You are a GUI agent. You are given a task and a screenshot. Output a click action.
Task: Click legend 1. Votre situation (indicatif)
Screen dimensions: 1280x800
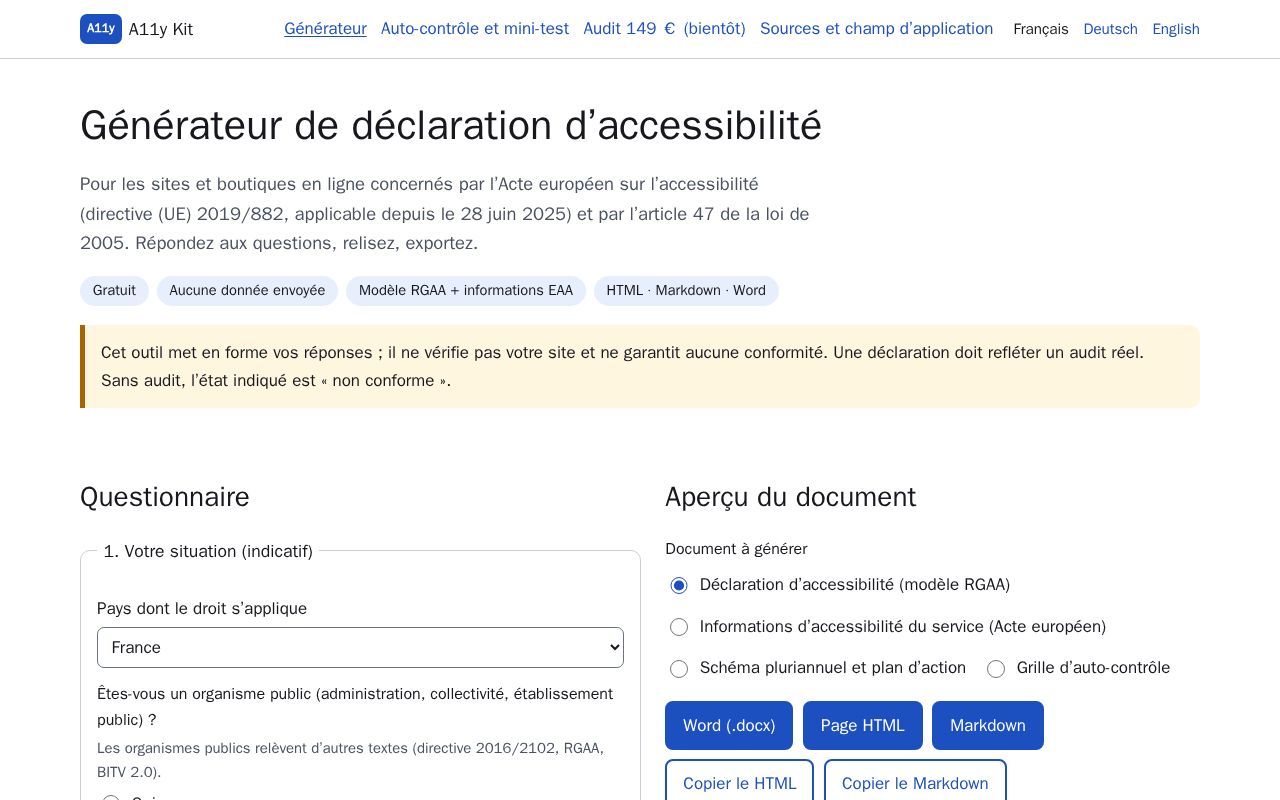[208, 551]
